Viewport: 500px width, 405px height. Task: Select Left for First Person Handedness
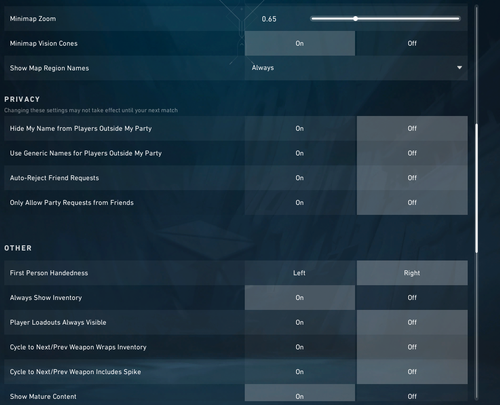click(x=300, y=273)
